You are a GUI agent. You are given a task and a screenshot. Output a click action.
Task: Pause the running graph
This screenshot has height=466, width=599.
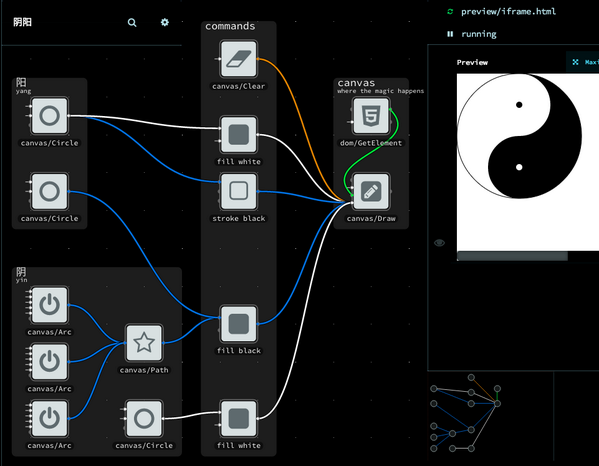[450, 34]
